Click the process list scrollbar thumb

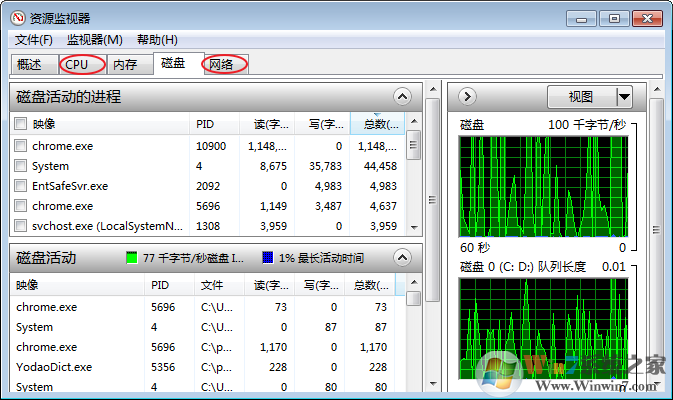[414, 145]
